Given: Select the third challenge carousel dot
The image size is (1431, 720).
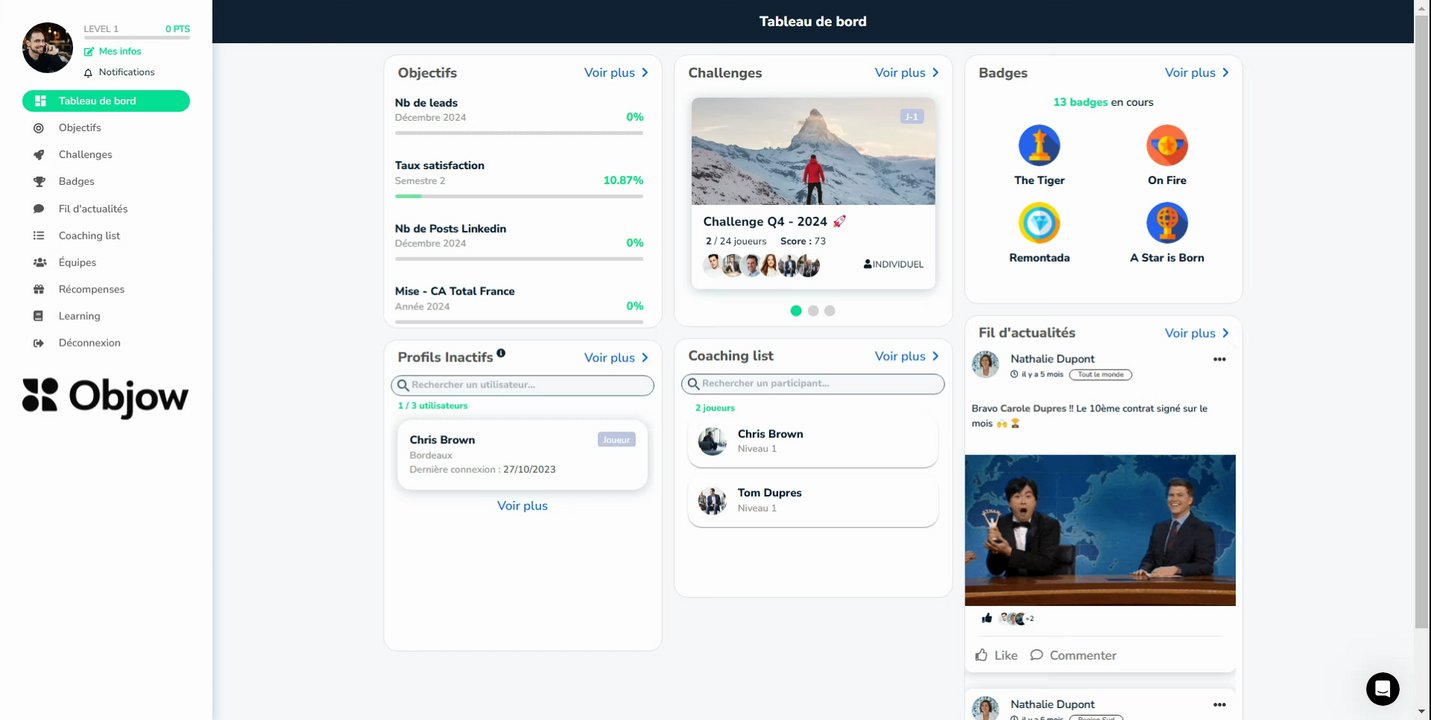Looking at the screenshot, I should click(x=830, y=311).
